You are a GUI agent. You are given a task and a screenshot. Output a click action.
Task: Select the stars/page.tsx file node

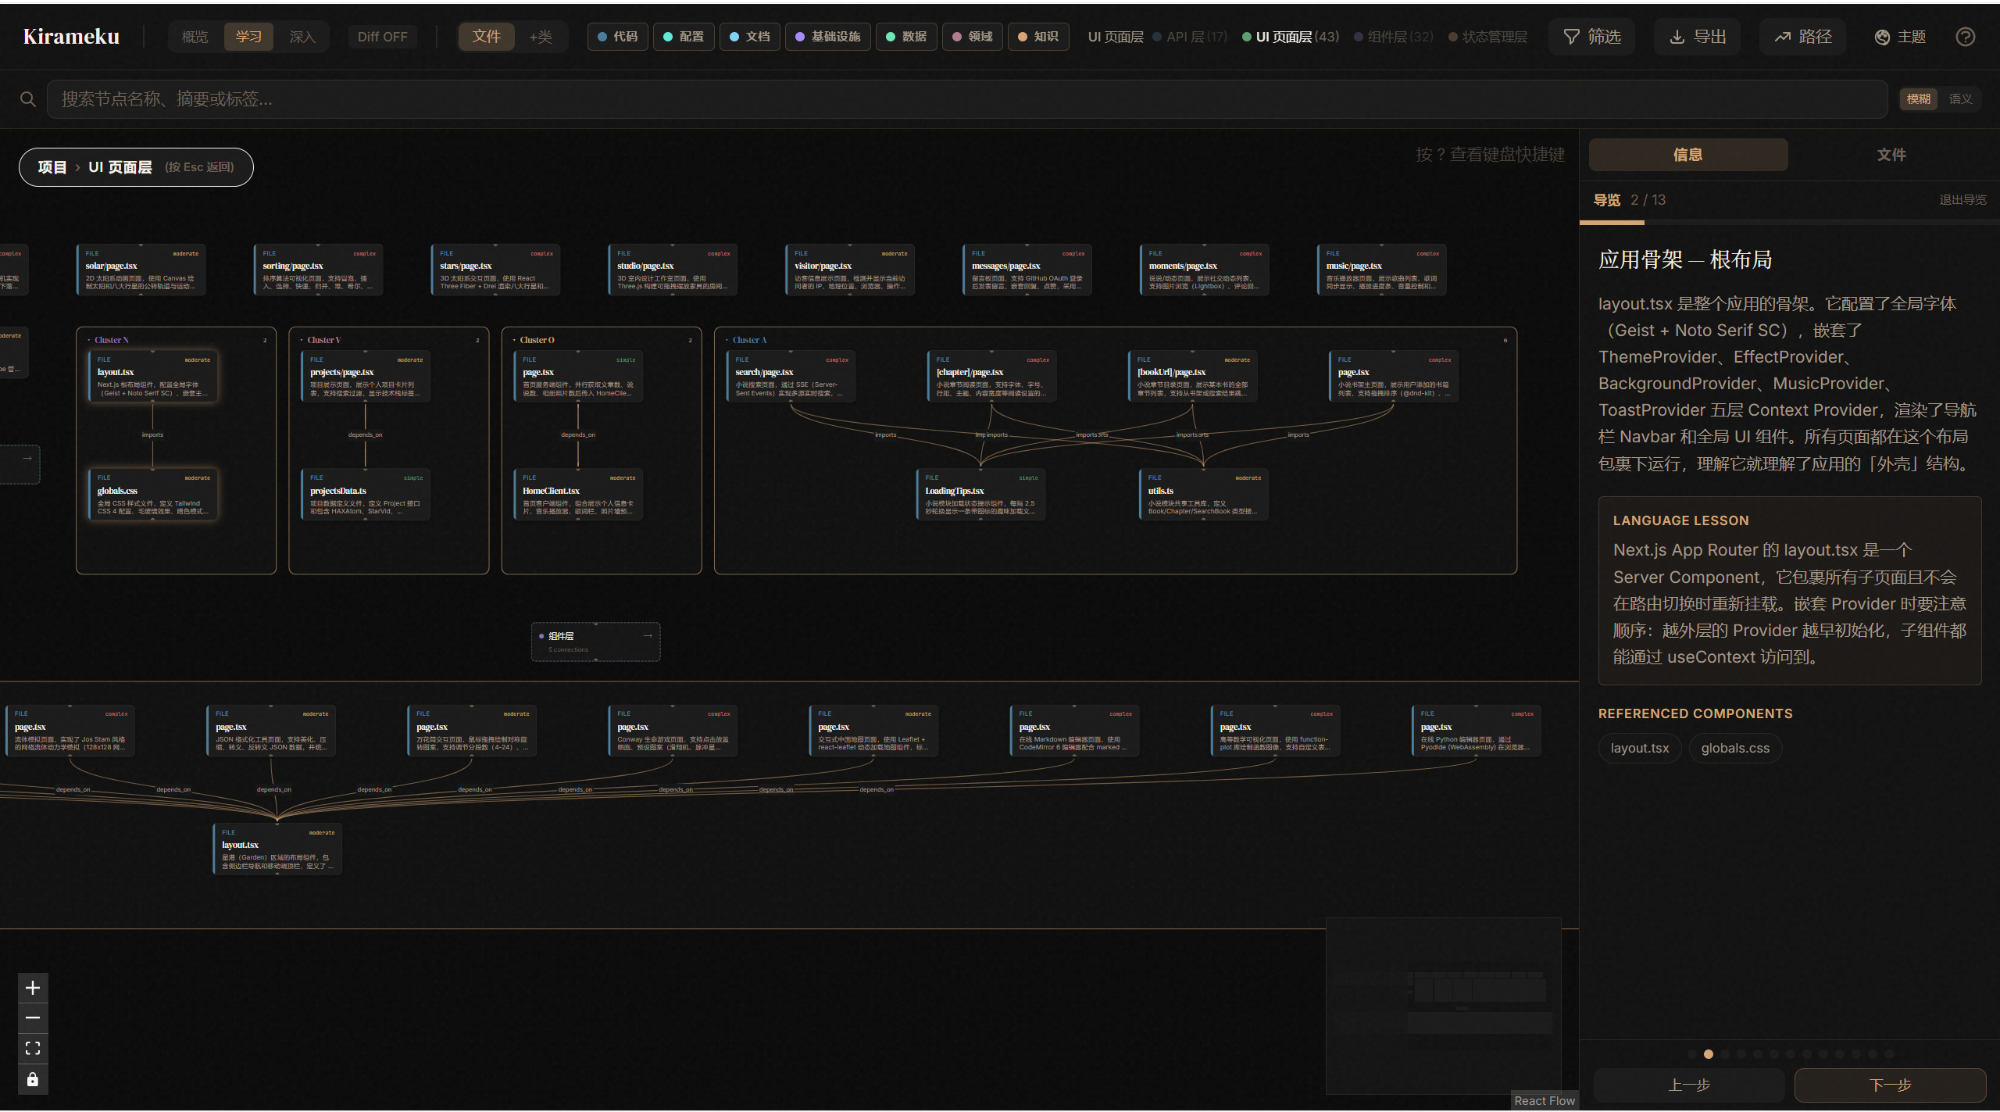495,270
